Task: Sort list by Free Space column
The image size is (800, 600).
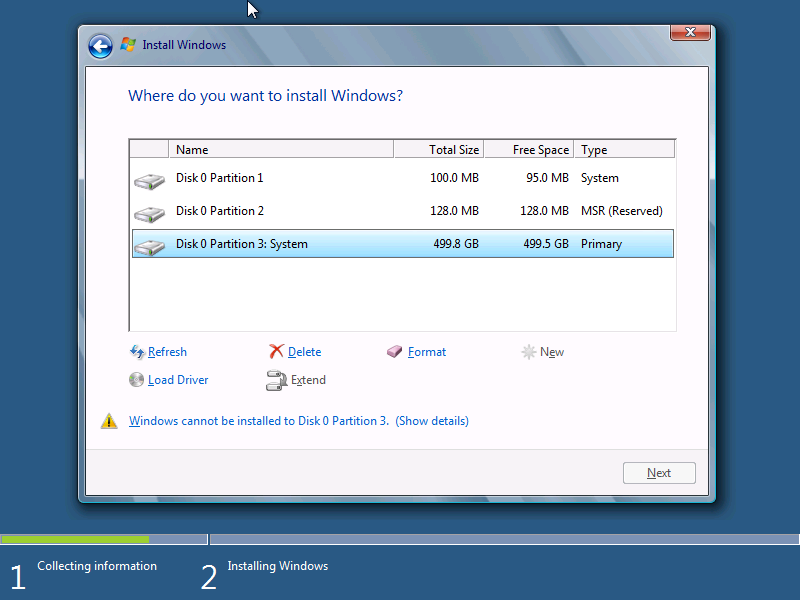Action: tap(529, 149)
